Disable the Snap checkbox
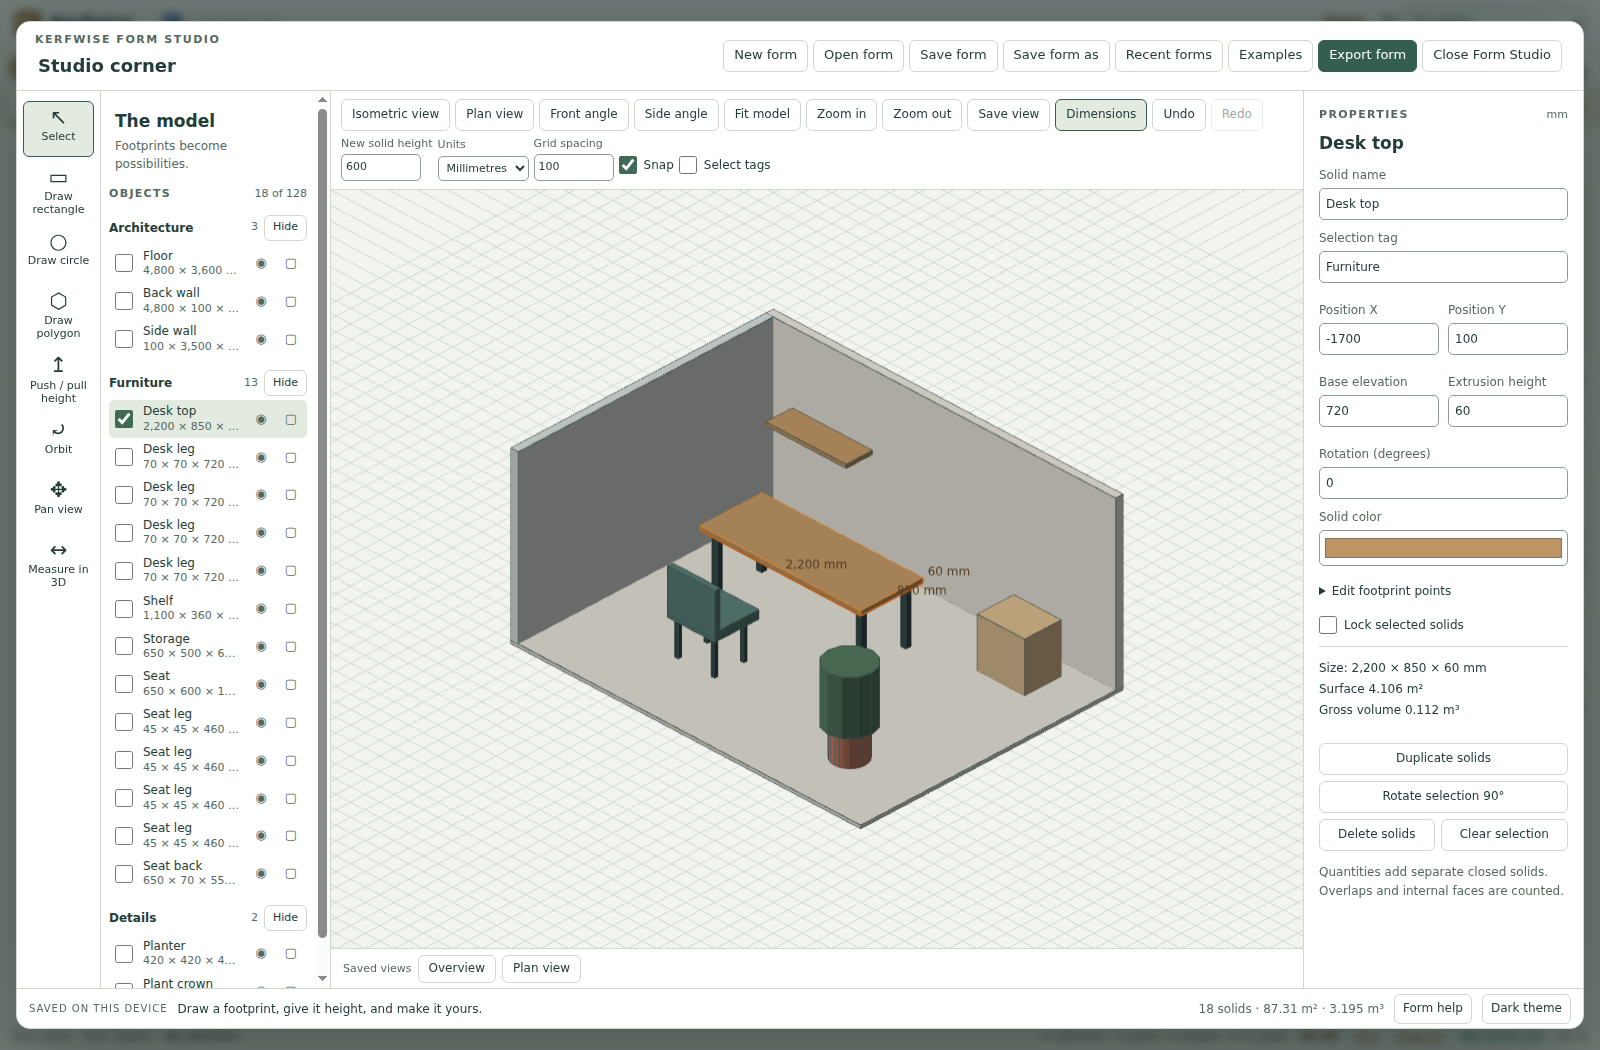The width and height of the screenshot is (1600, 1050). (x=628, y=165)
